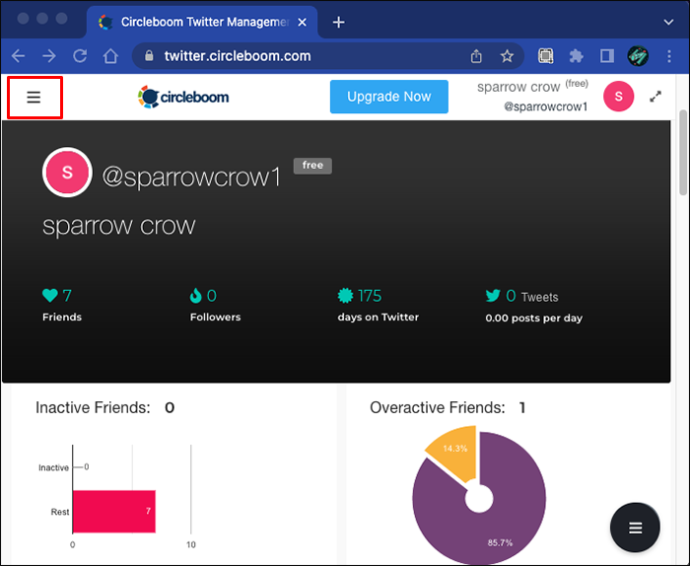Viewport: 690px width, 566px height.
Task: Click the Circleboom logo
Action: [183, 97]
